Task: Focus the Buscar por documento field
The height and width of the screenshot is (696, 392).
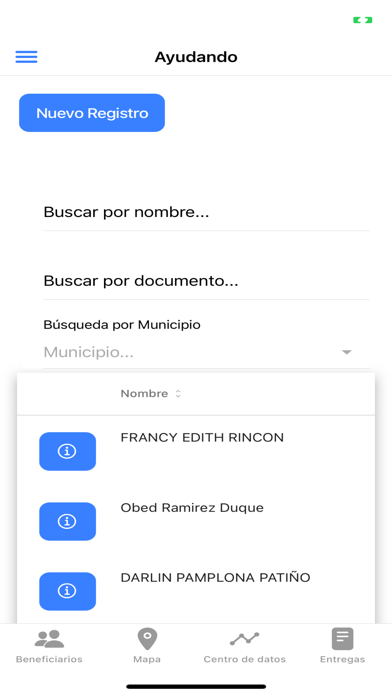Action: (206, 281)
